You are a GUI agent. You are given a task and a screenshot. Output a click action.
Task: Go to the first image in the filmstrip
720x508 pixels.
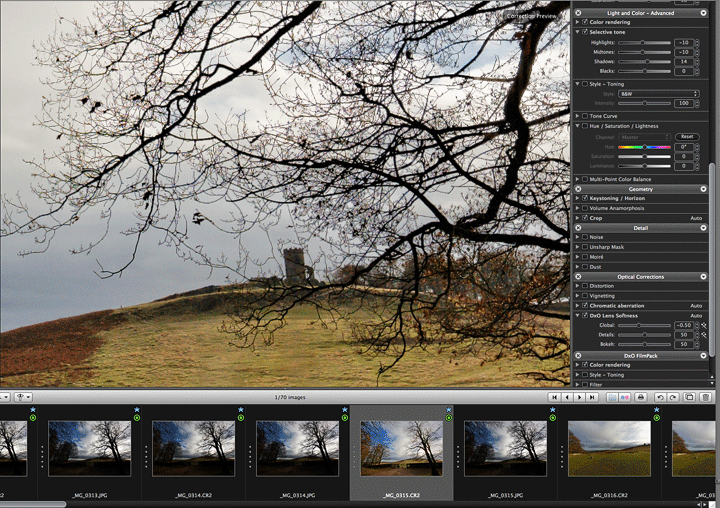[554, 397]
